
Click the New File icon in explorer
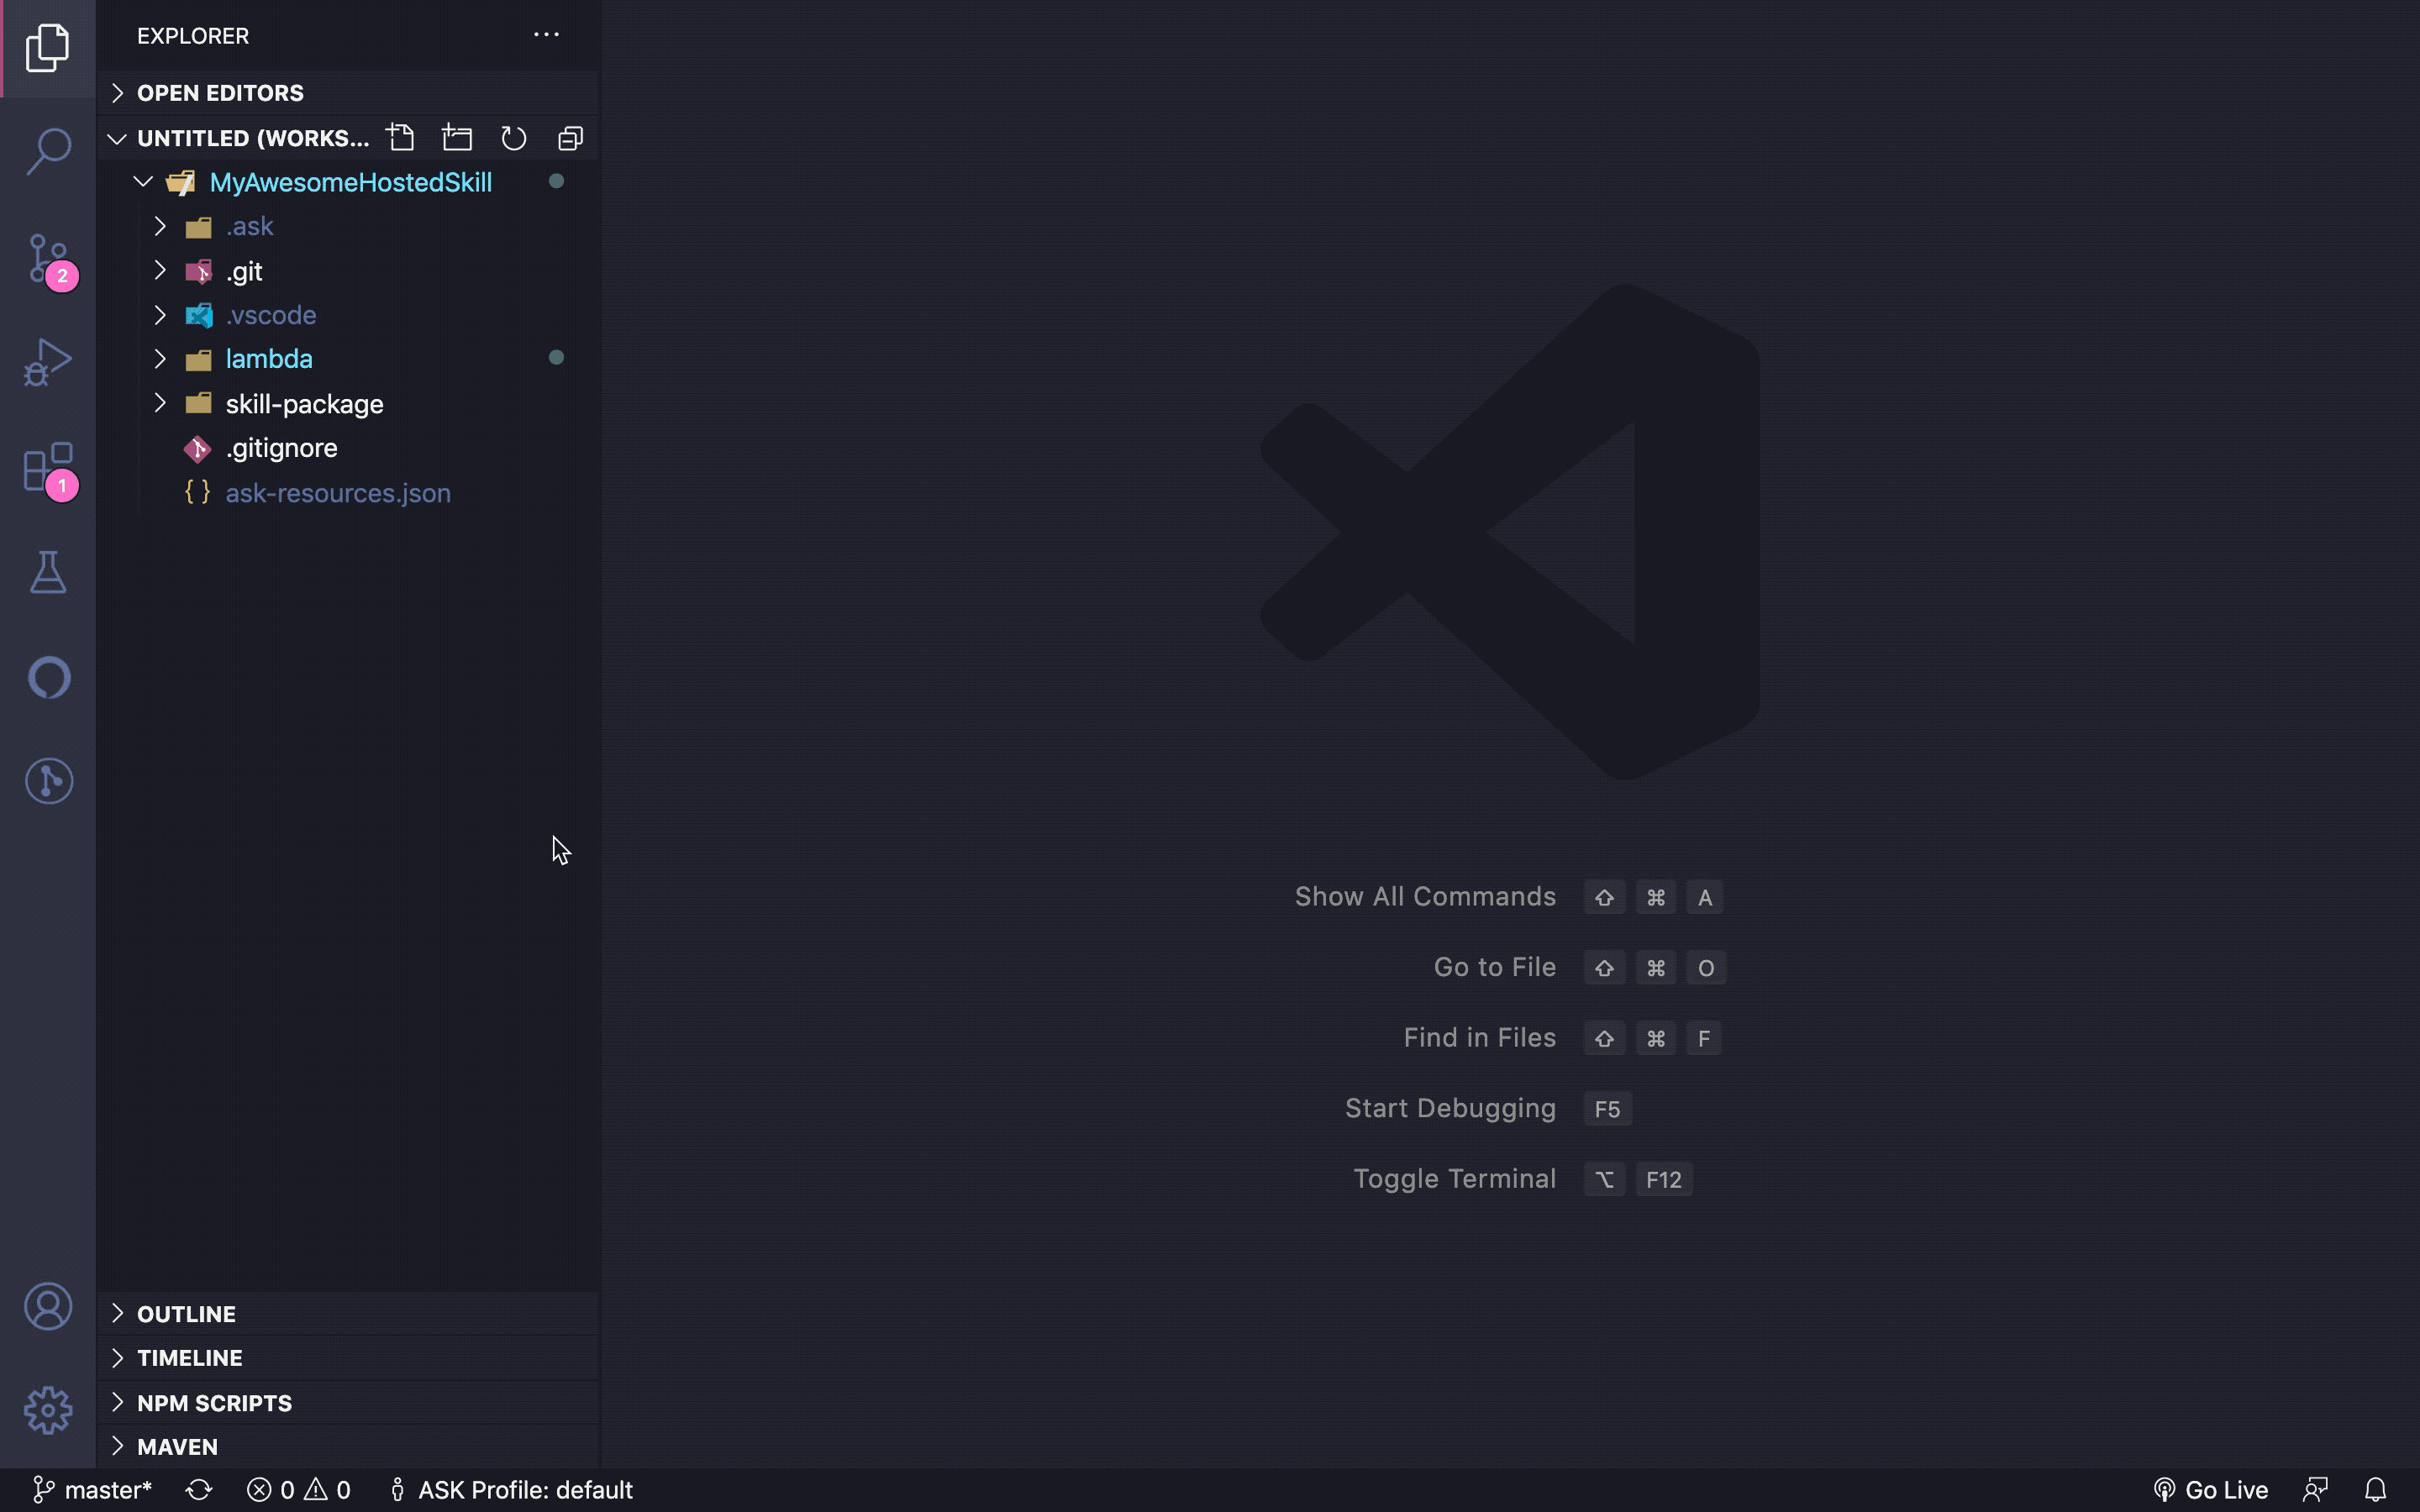401,138
